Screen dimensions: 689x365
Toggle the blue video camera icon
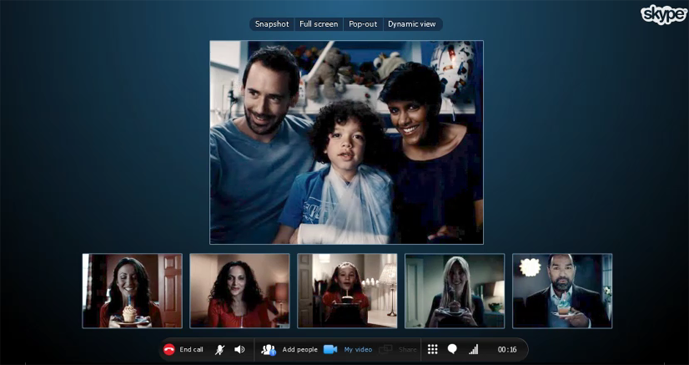330,350
